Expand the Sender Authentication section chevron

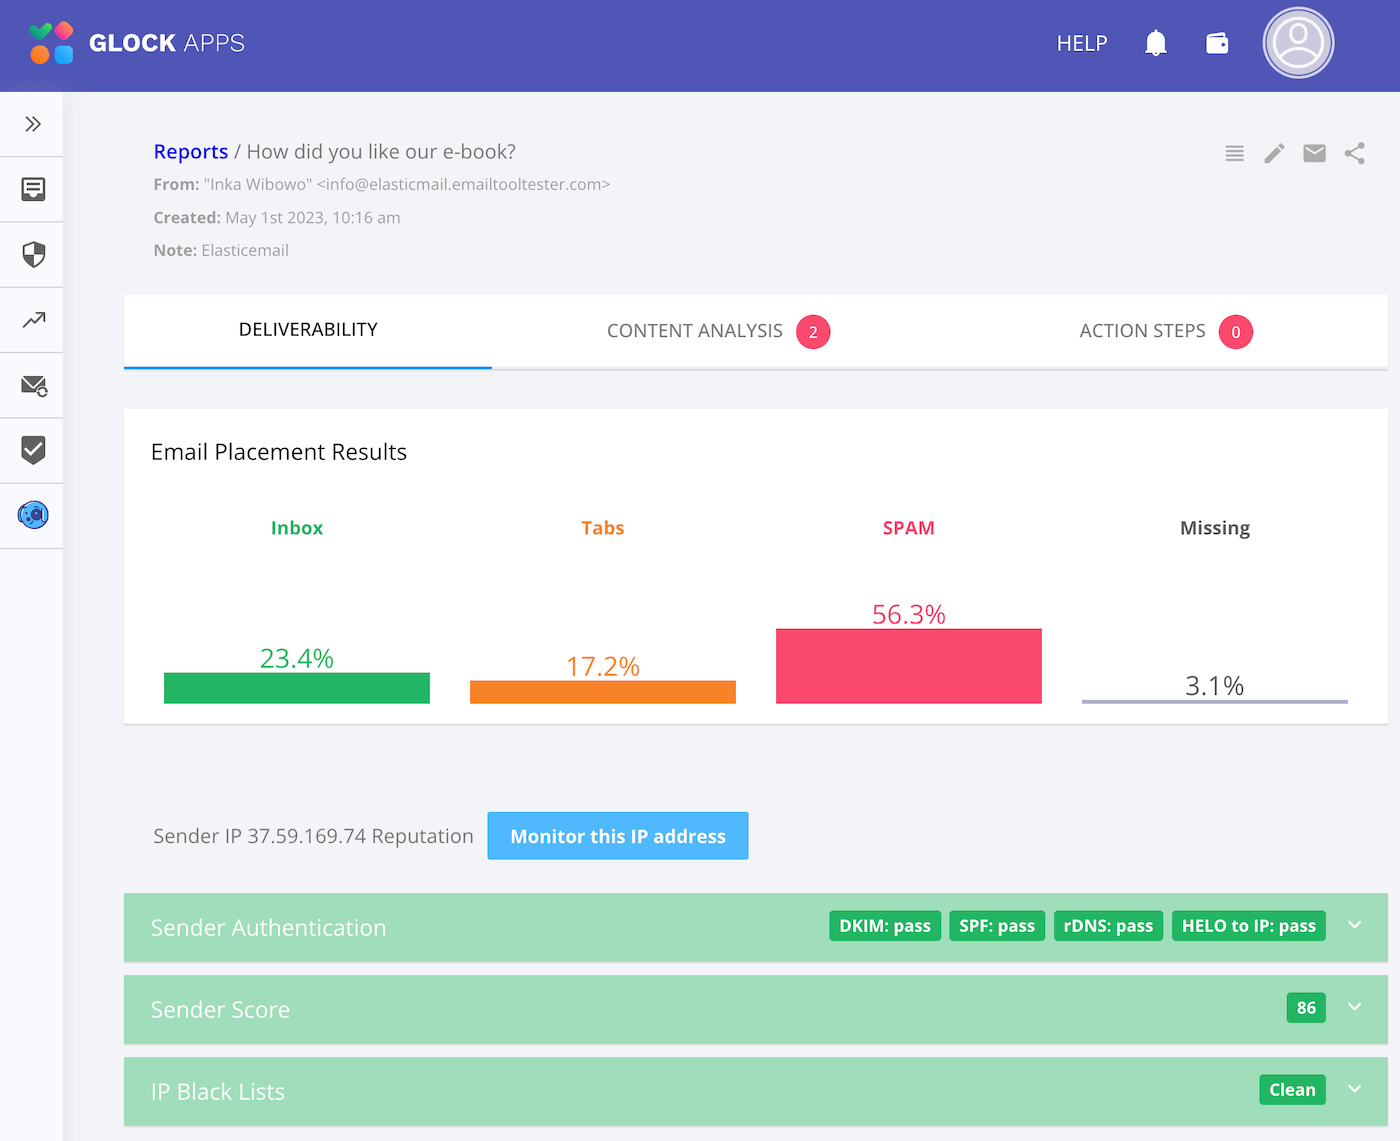pyautogui.click(x=1354, y=925)
